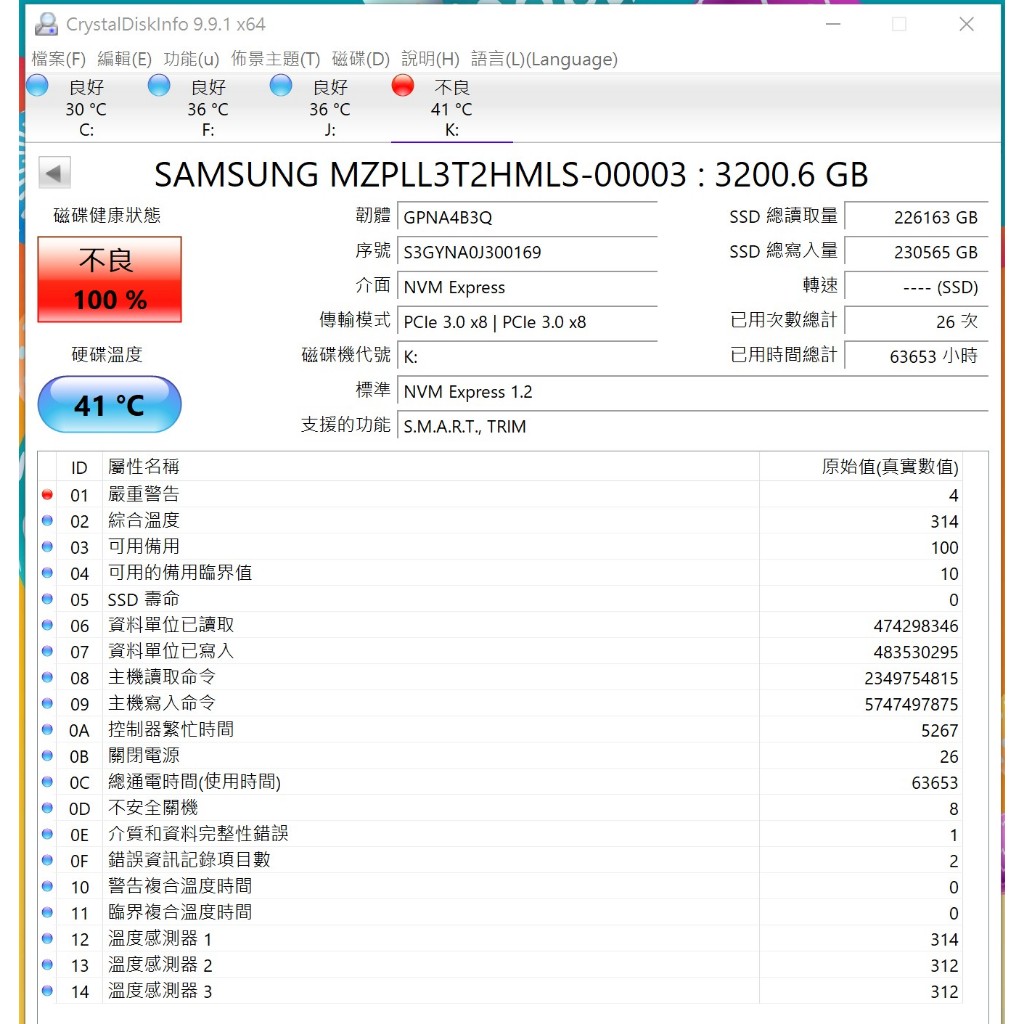Click the 41 °C temperature button
Viewport: 1024px width, 1024px height.
110,404
